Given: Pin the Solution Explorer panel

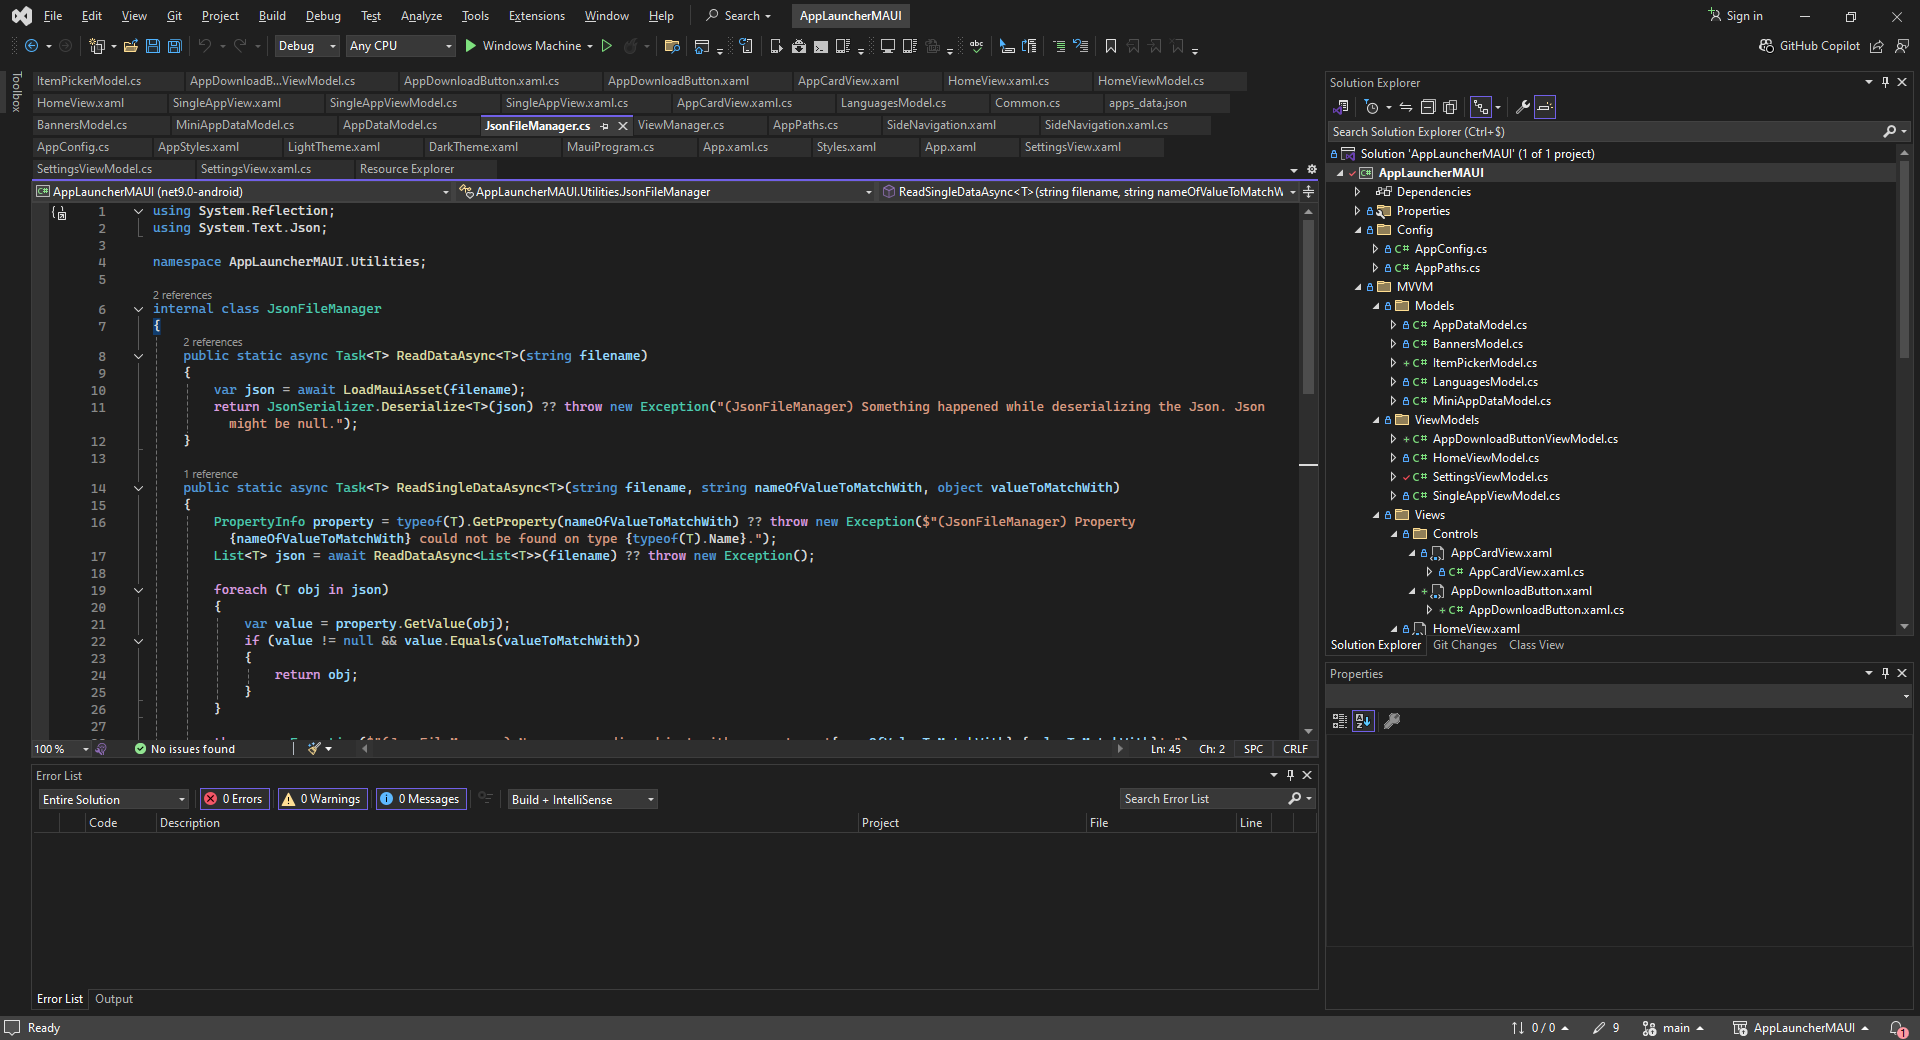Looking at the screenshot, I should click(x=1885, y=82).
